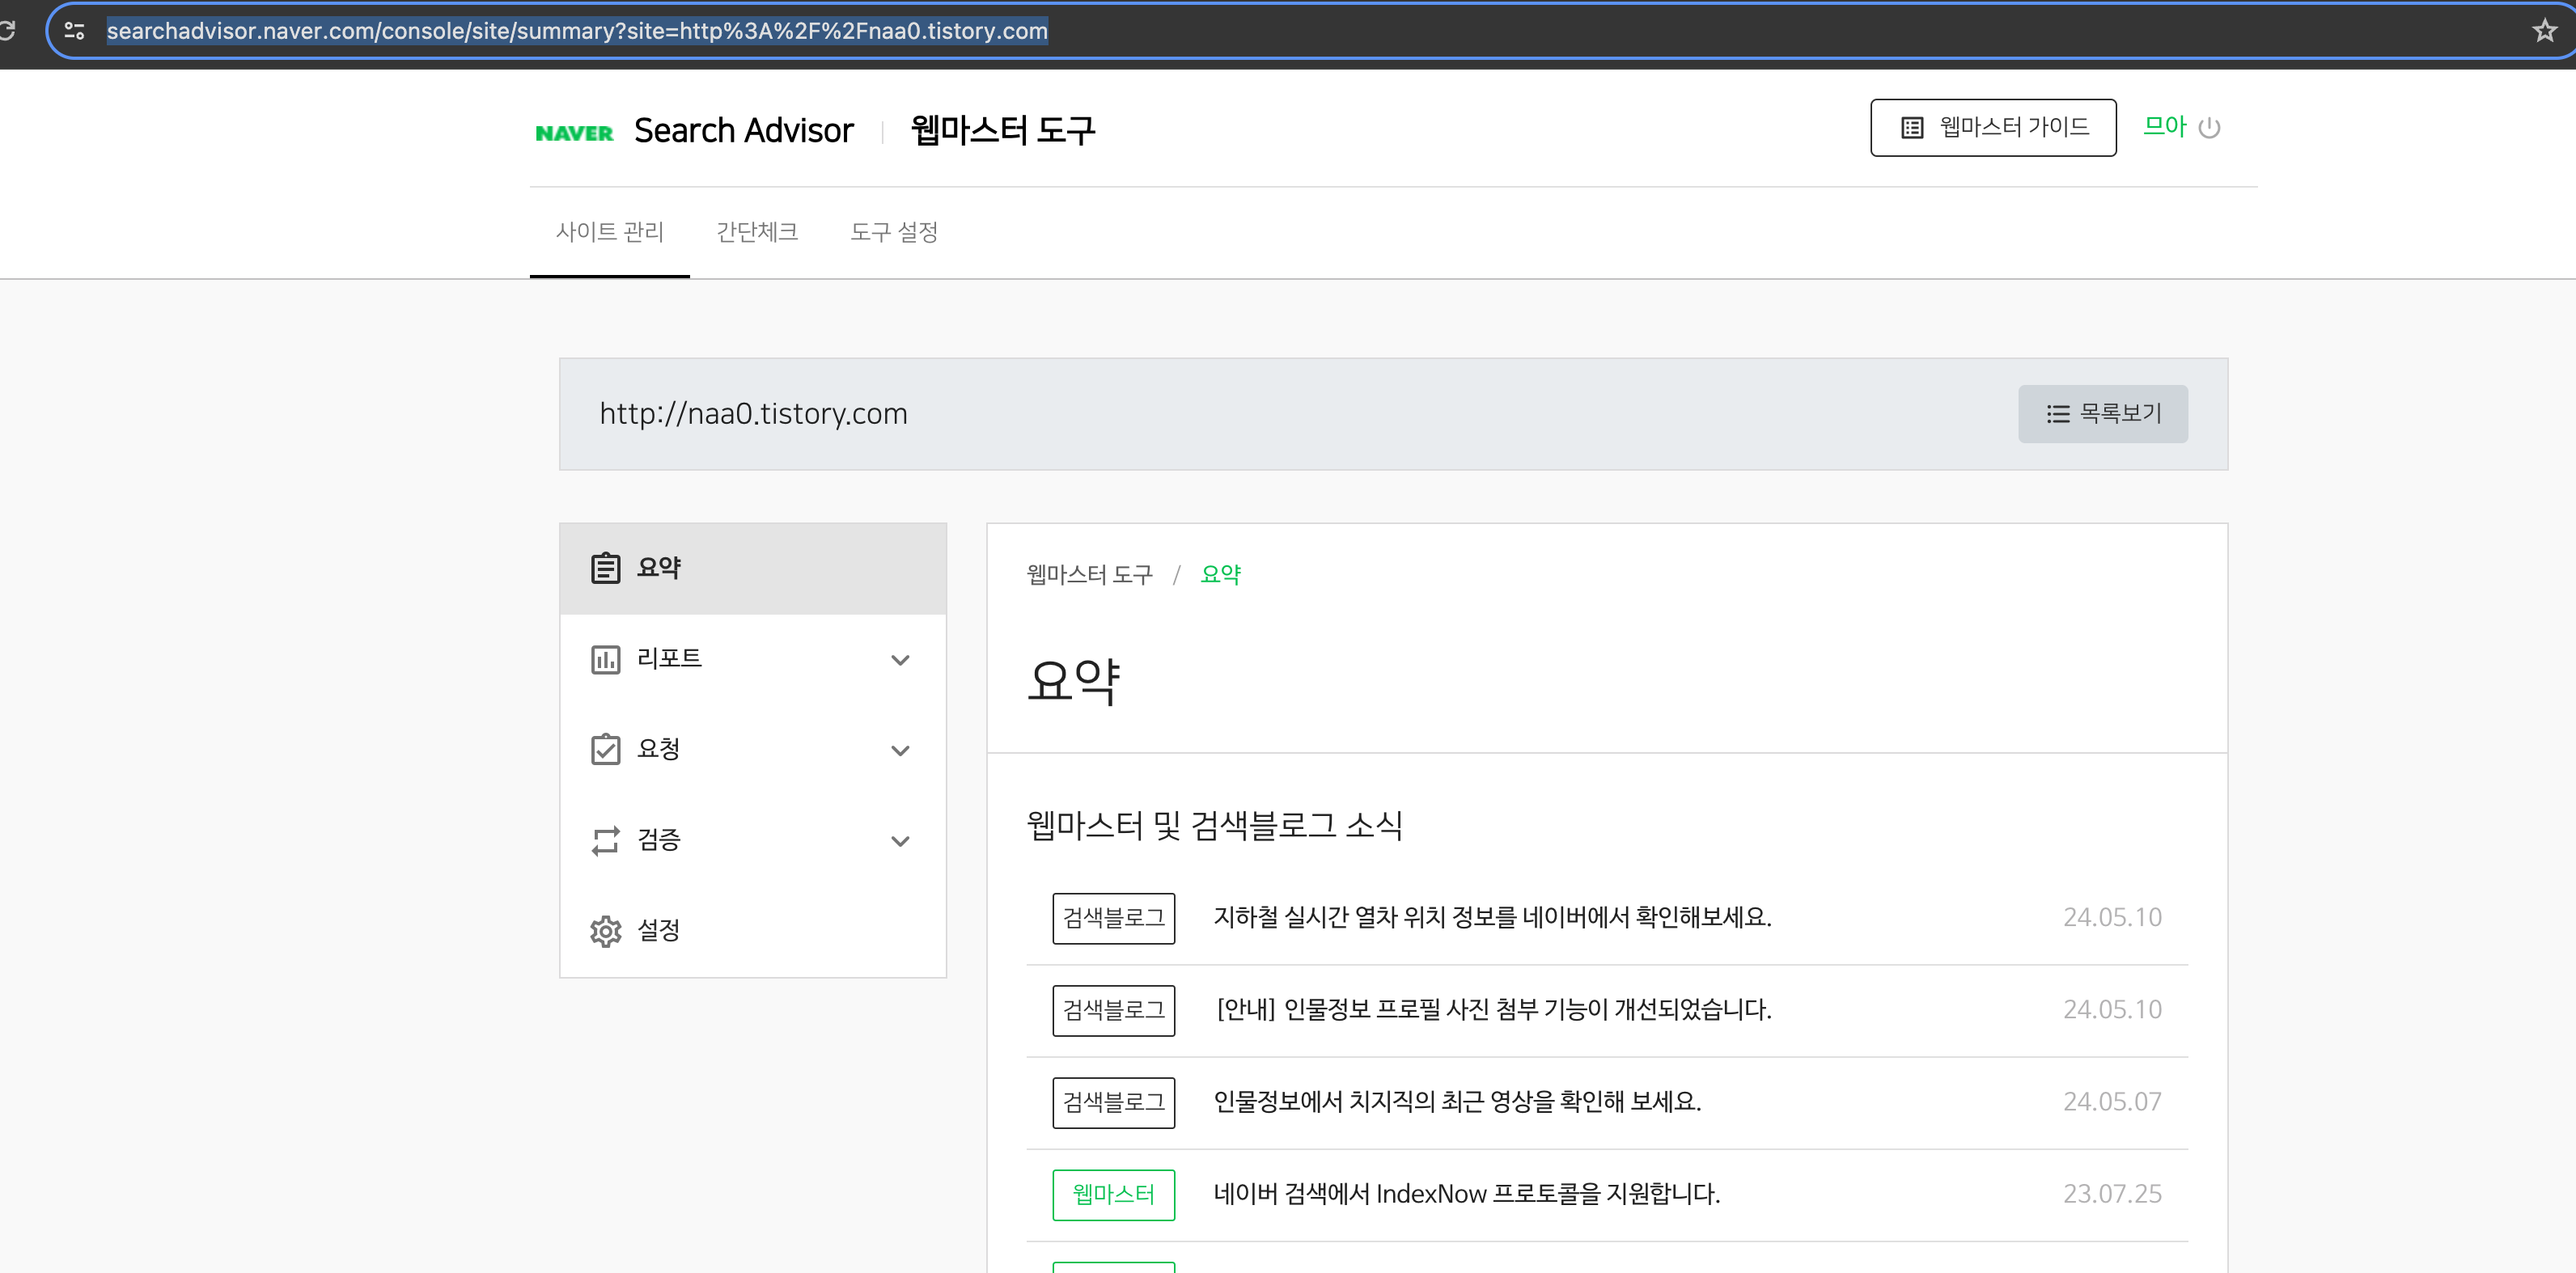This screenshot has width=2576, height=1273.
Task: Switch to the 도구 설정 tab
Action: [894, 232]
